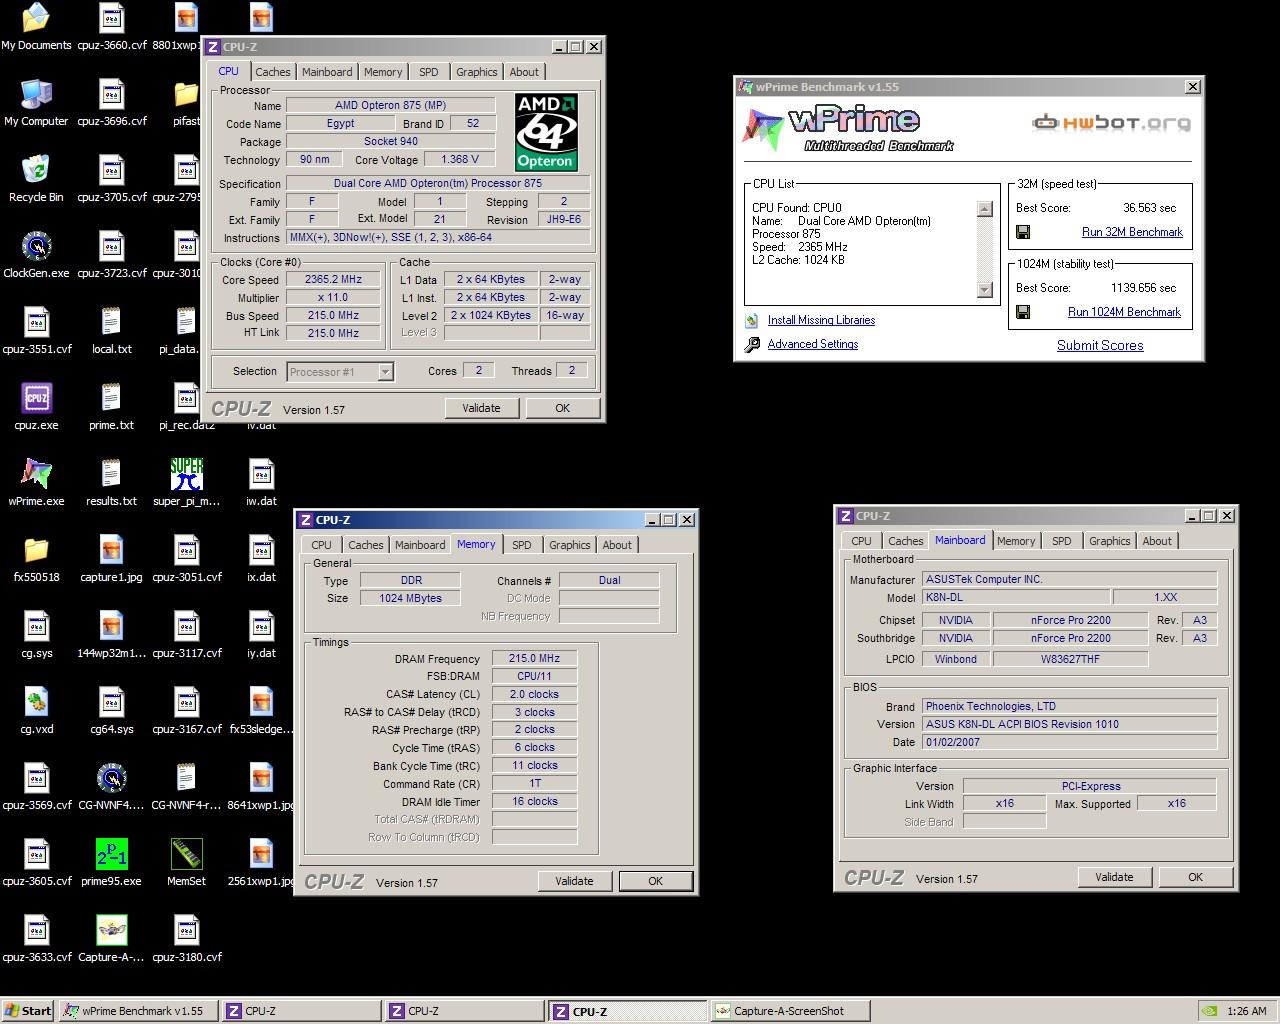Launch the ClockGen.exe desktop icon
The height and width of the screenshot is (1024, 1280).
36,254
